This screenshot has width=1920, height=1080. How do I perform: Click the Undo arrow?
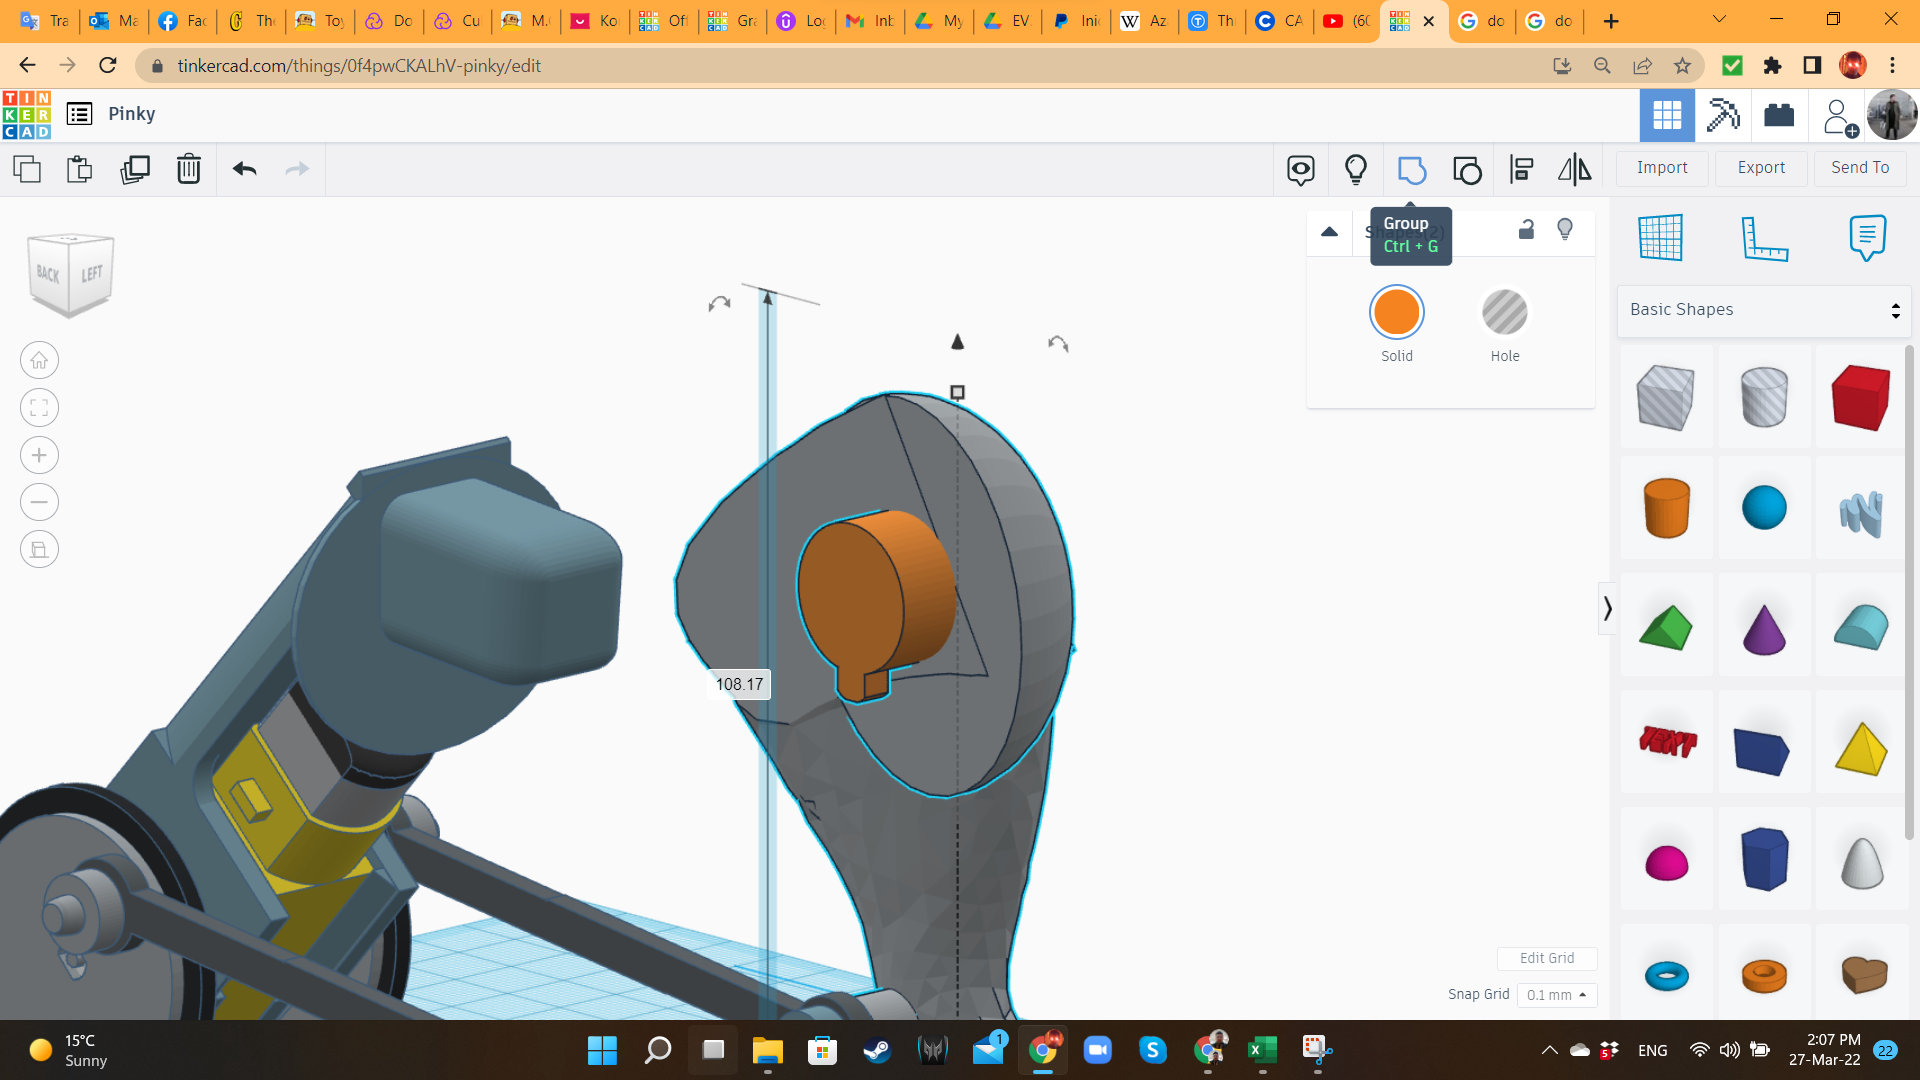244,169
